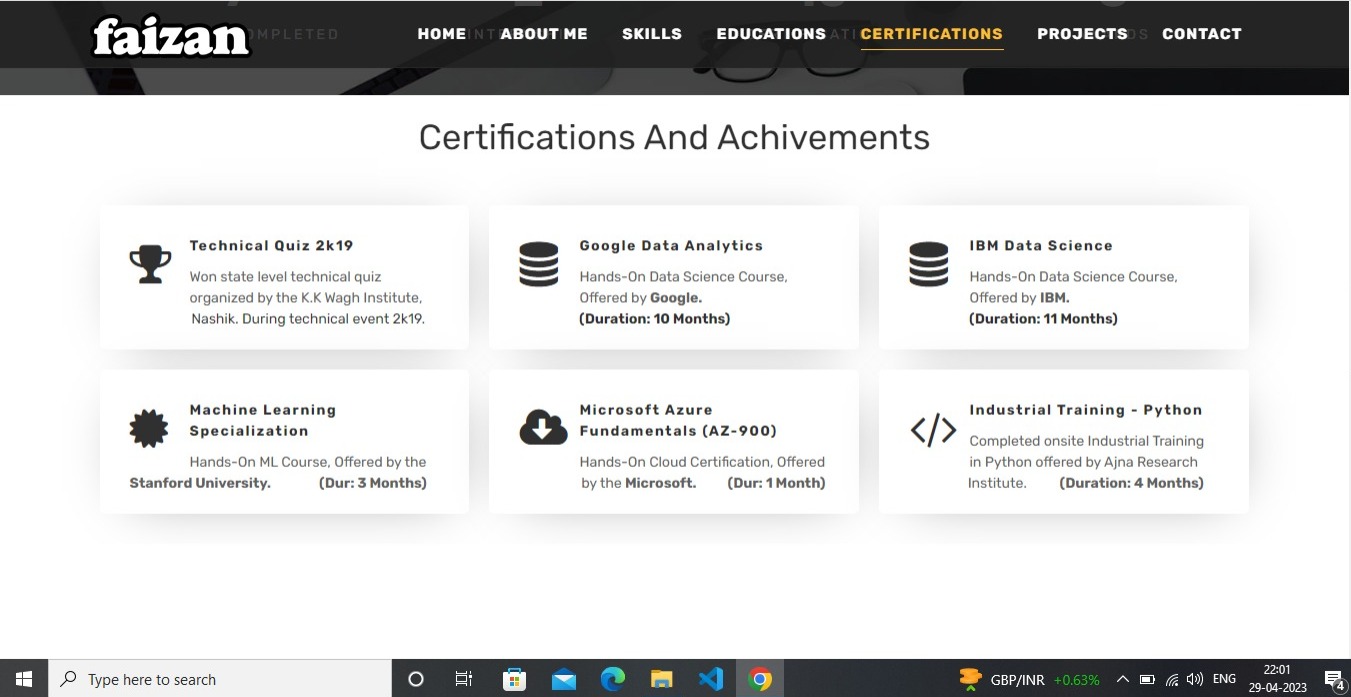The height and width of the screenshot is (697, 1351).
Task: Select the cloud download icon on Azure Fundamentals card
Action: pyautogui.click(x=542, y=427)
